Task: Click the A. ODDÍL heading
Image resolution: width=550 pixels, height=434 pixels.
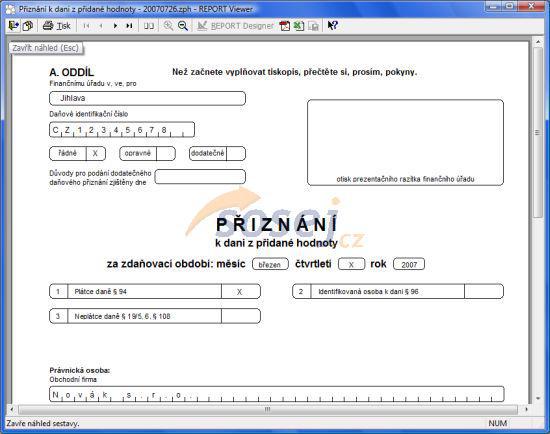Action: (x=72, y=72)
